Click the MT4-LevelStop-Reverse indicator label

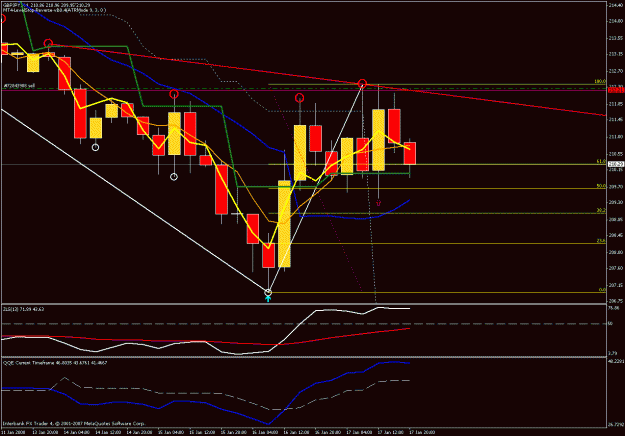54,10
